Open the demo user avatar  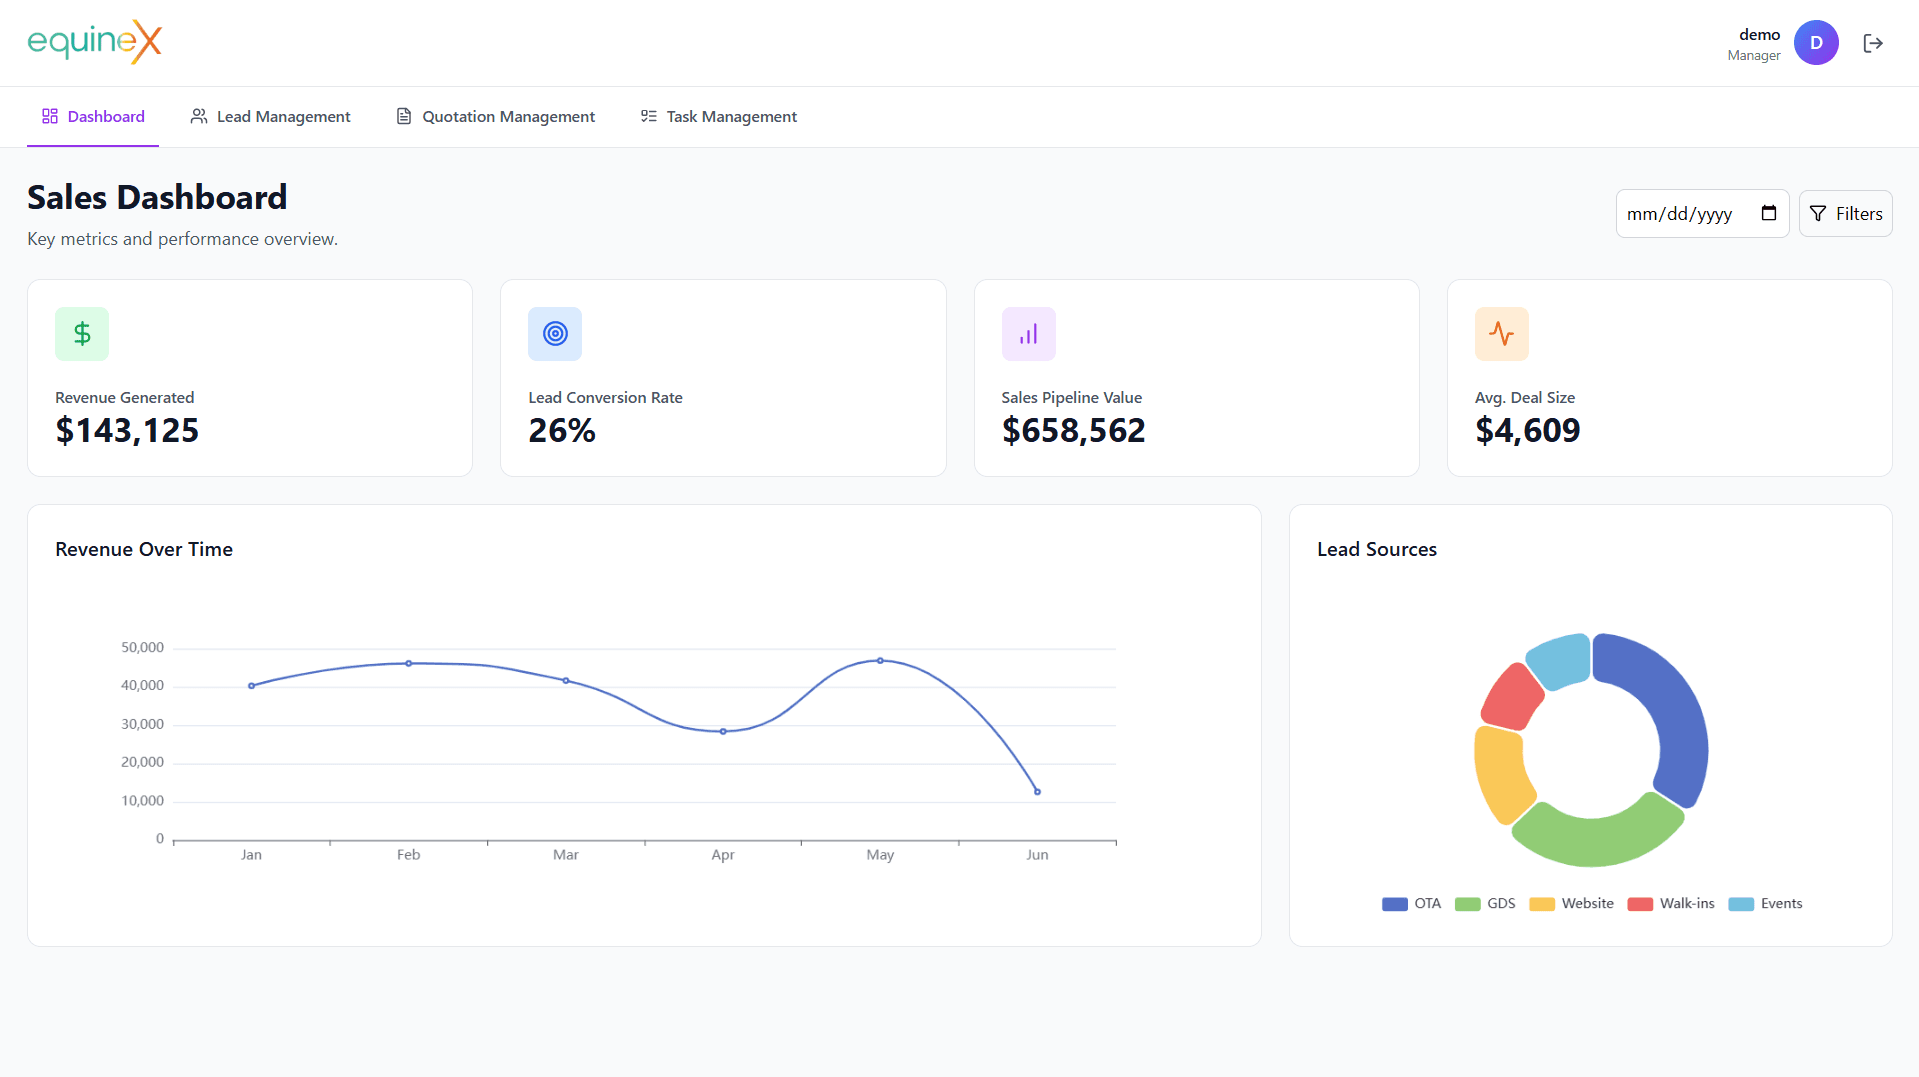click(1816, 43)
